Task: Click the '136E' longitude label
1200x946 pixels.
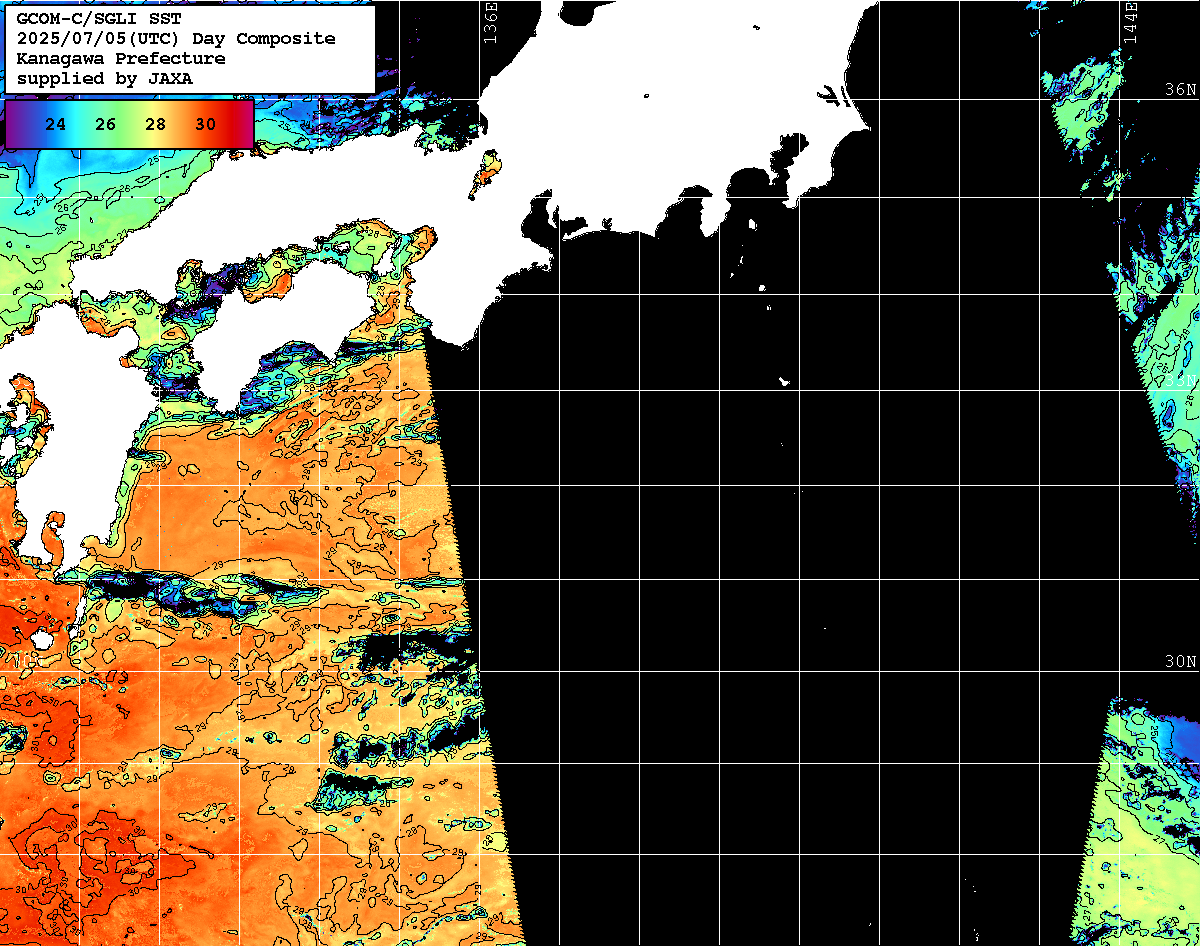Action: click(490, 22)
